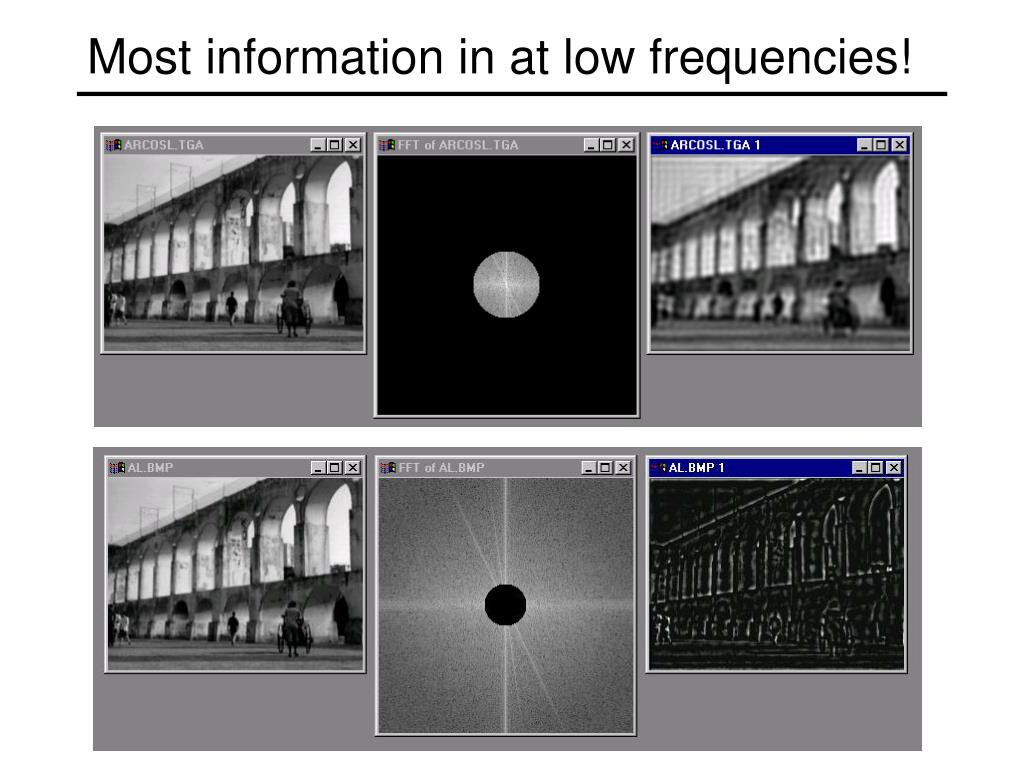Maximize the ARCOSL.TGA 1 window

click(x=882, y=145)
